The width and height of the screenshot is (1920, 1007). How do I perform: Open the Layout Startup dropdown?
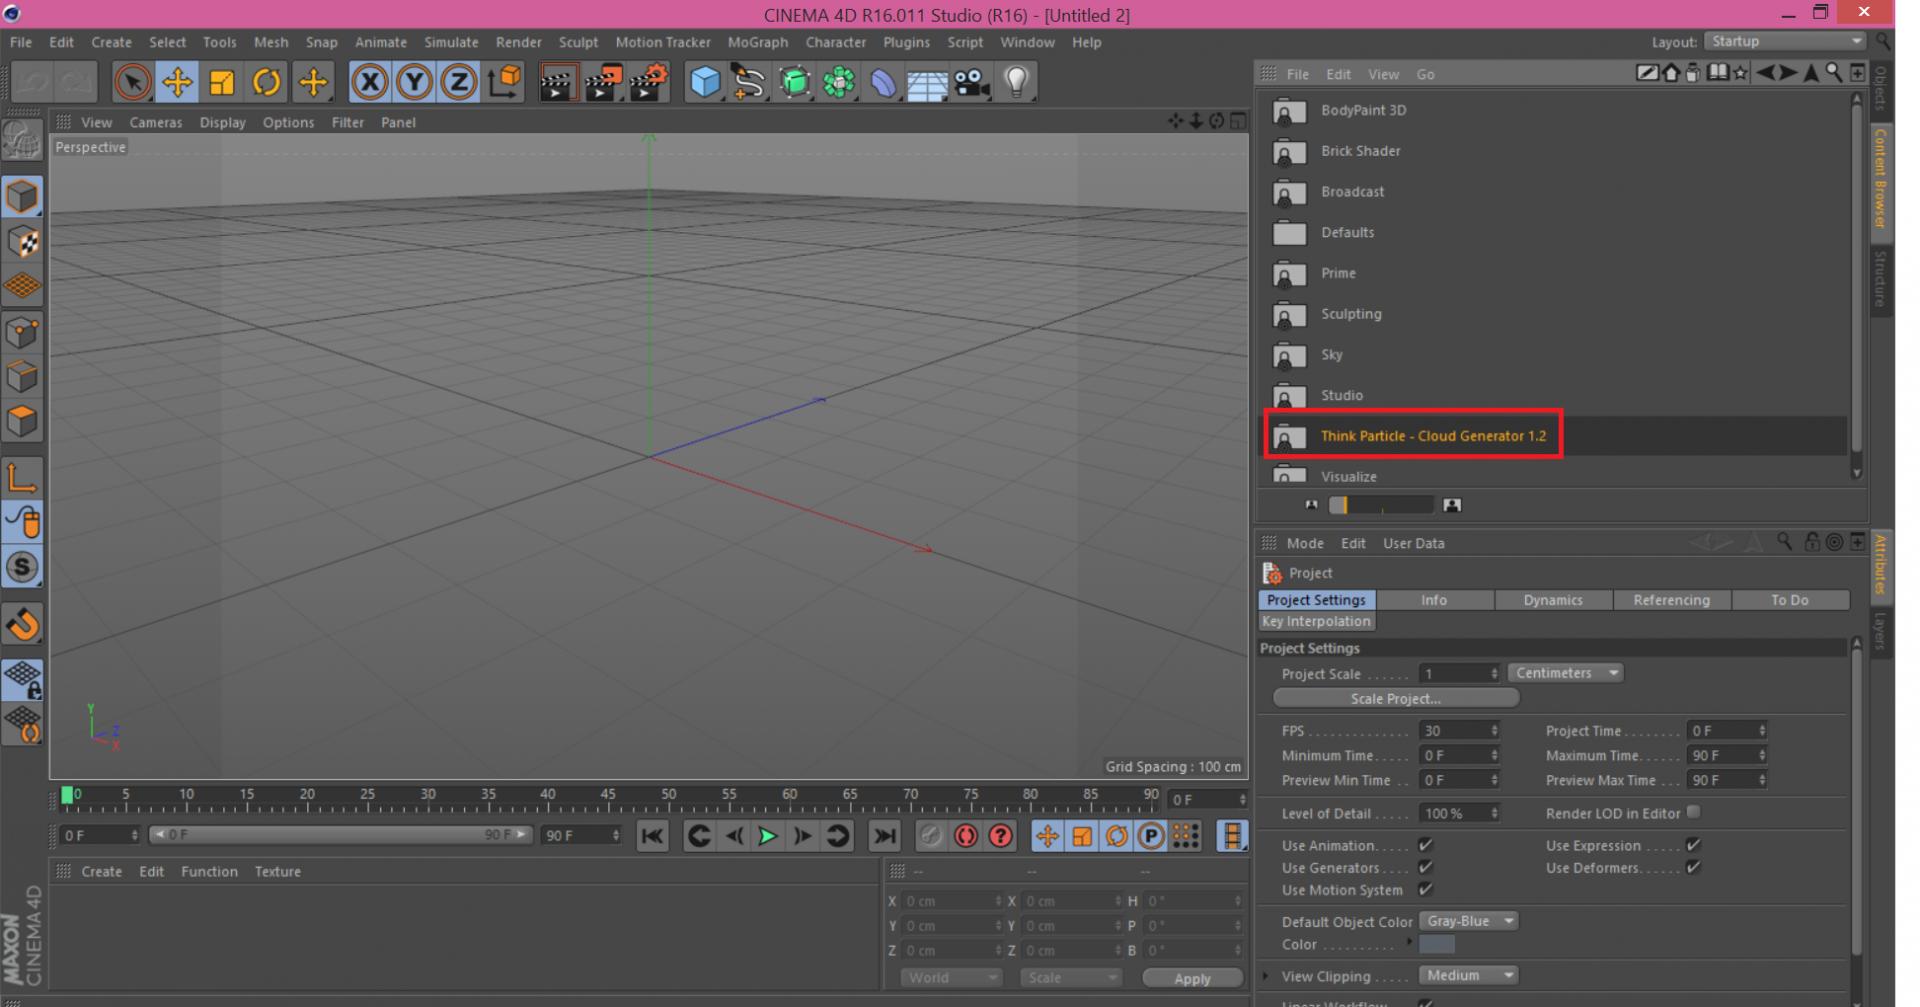(1785, 41)
